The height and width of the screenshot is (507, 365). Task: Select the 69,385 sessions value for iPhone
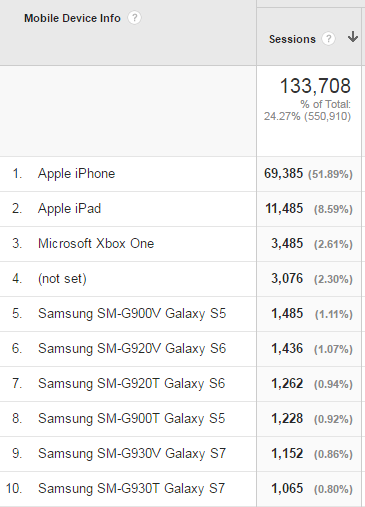coord(283,173)
